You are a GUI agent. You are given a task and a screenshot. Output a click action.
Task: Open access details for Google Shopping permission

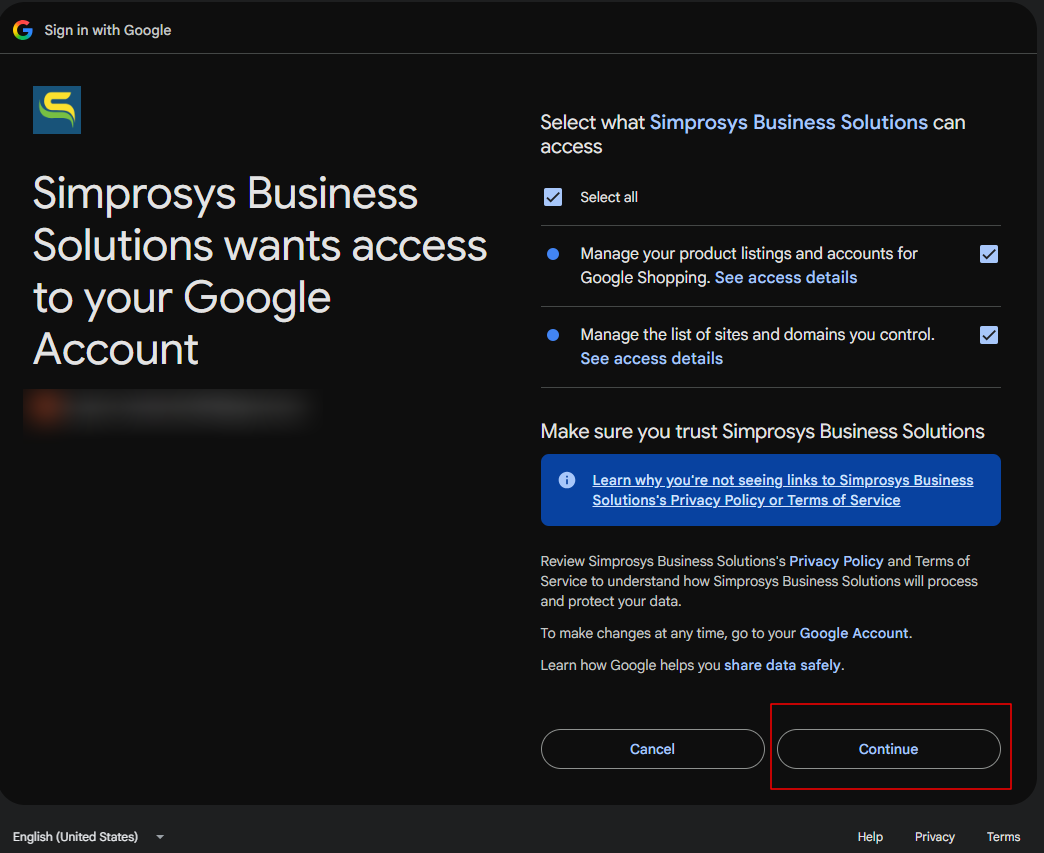786,278
